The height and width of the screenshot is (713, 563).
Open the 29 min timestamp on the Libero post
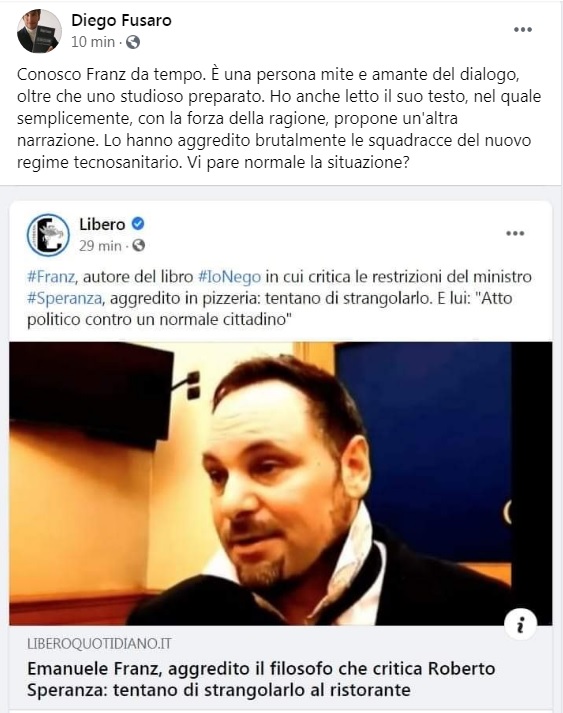pos(100,246)
